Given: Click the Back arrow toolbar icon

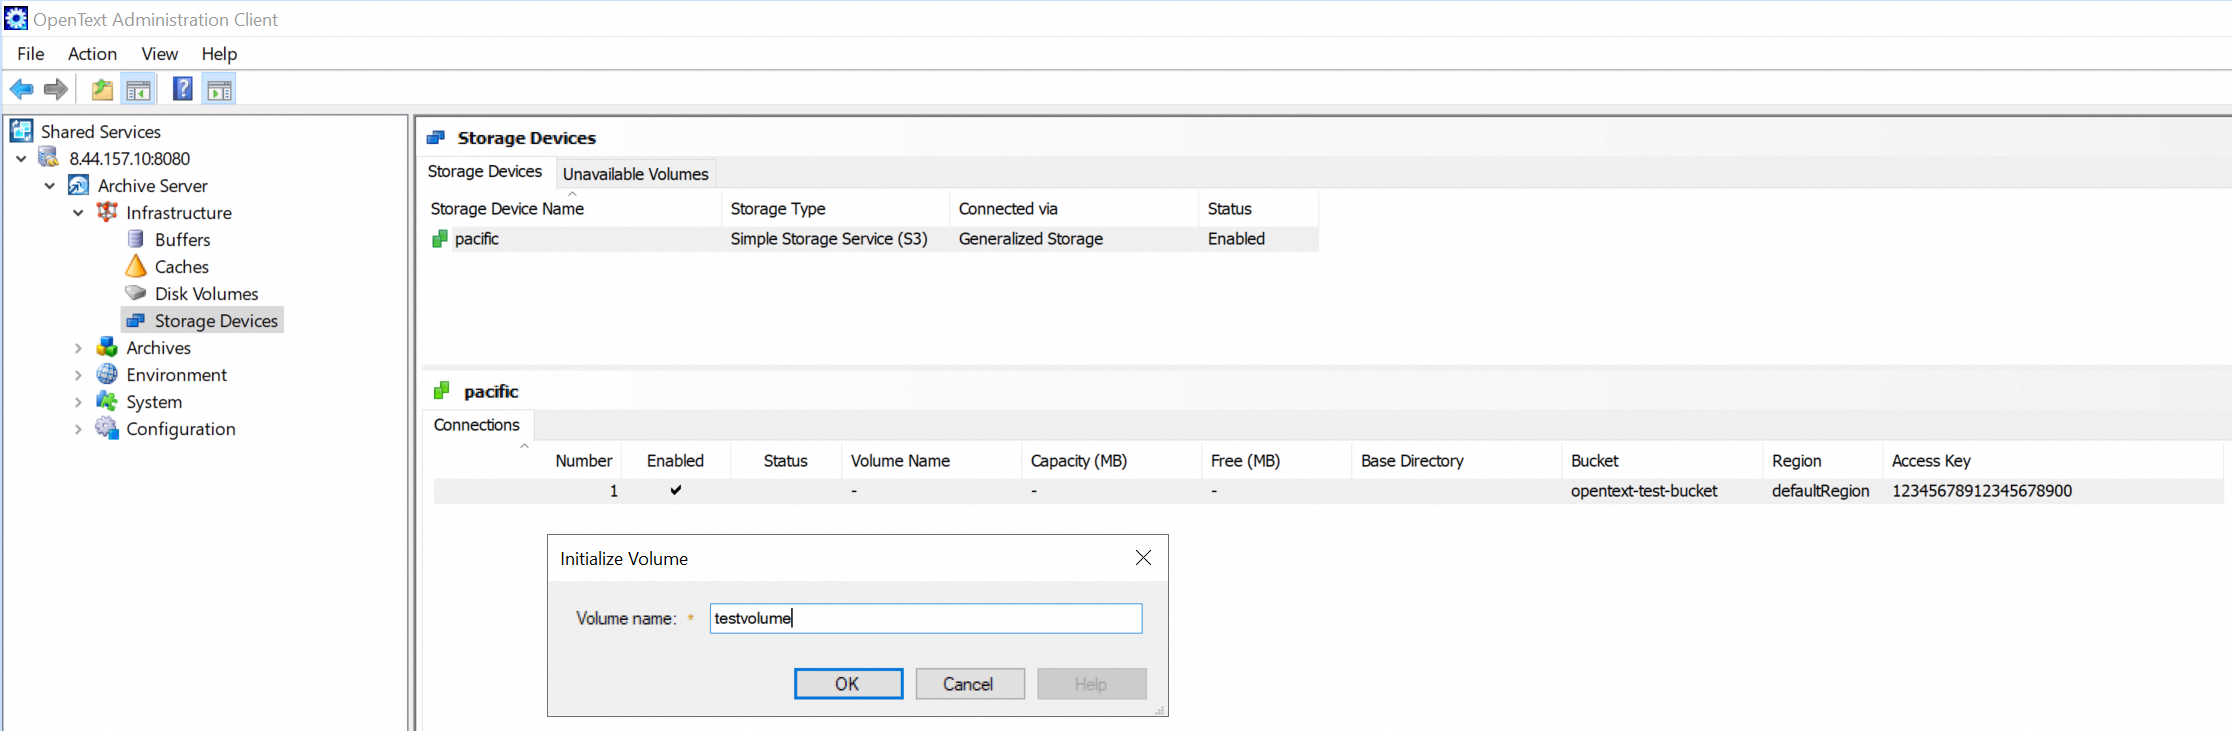Looking at the screenshot, I should pyautogui.click(x=21, y=90).
